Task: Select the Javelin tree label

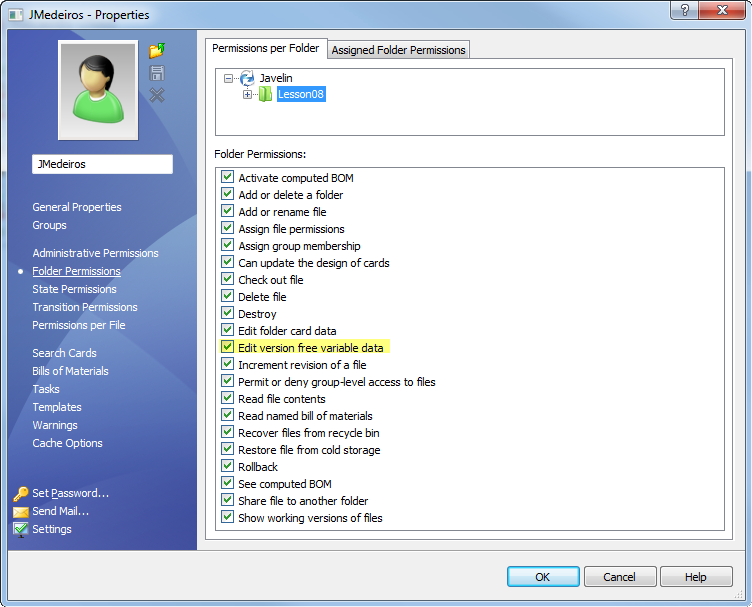Action: click(276, 78)
